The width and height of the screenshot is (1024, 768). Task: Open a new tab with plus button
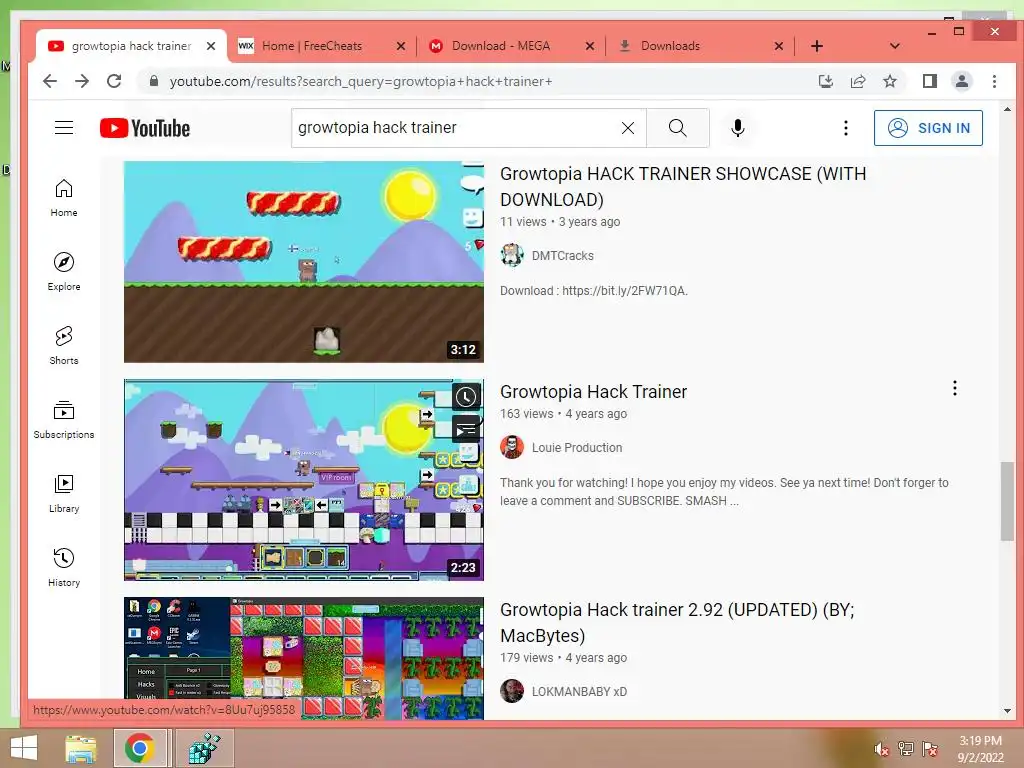click(x=816, y=46)
